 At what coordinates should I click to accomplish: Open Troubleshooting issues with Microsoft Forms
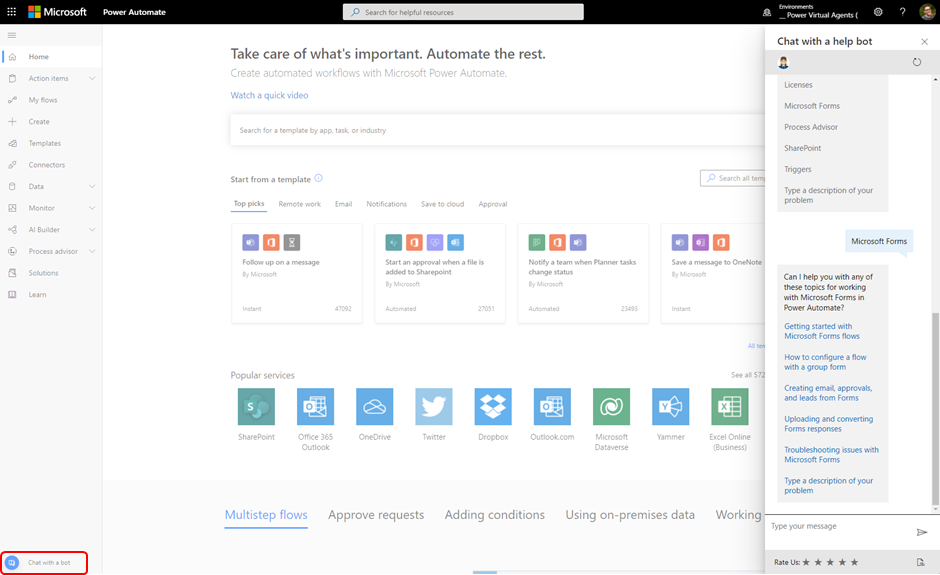pyautogui.click(x=831, y=454)
